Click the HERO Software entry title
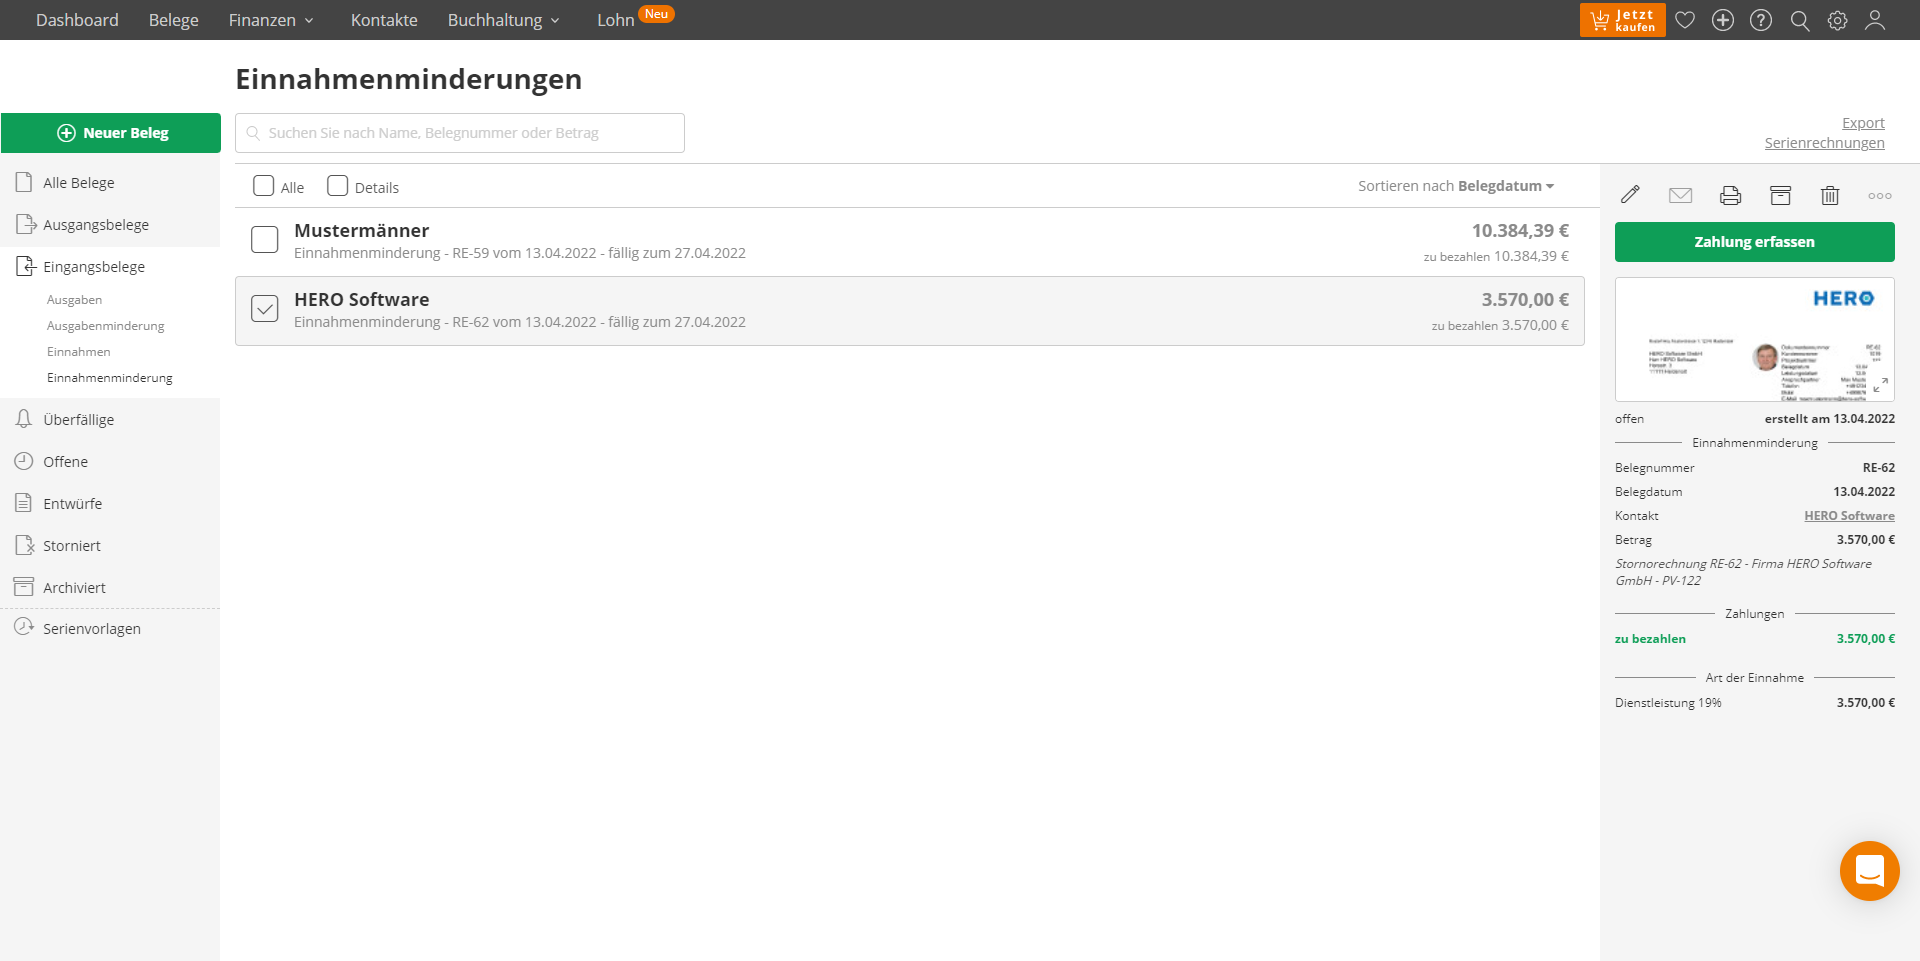1920x961 pixels. (361, 300)
